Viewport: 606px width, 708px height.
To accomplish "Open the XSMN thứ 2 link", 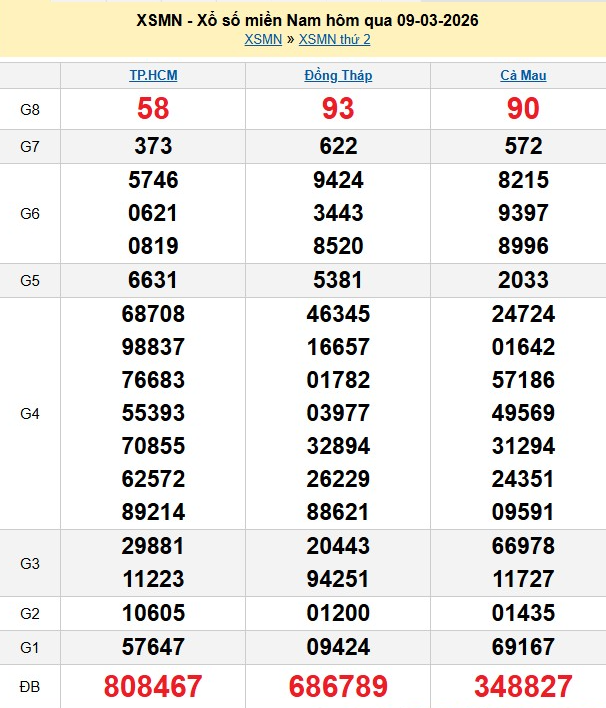I will pos(334,39).
